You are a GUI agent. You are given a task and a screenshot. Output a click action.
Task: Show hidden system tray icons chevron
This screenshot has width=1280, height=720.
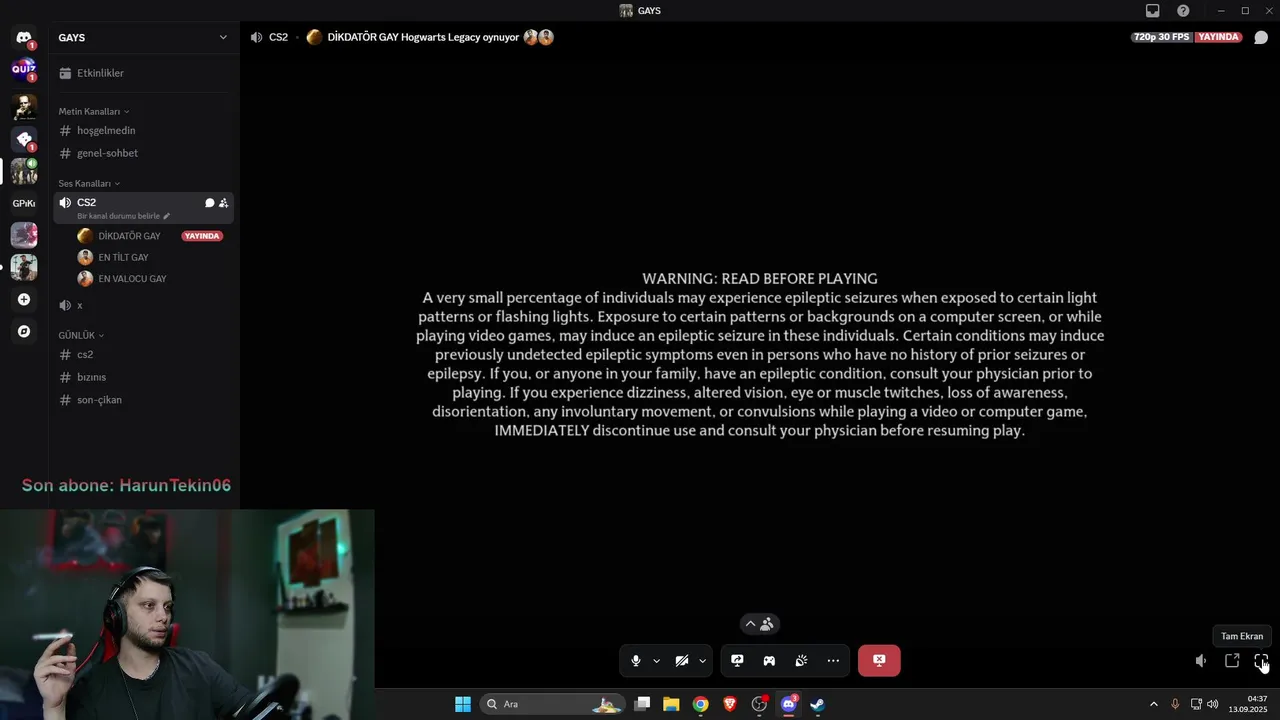pyautogui.click(x=1153, y=704)
